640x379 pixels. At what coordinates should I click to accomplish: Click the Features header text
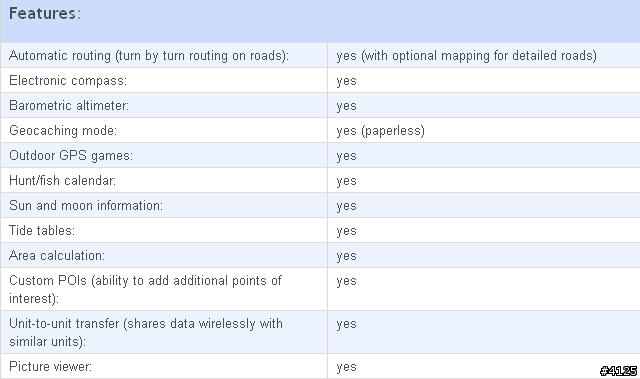click(45, 13)
